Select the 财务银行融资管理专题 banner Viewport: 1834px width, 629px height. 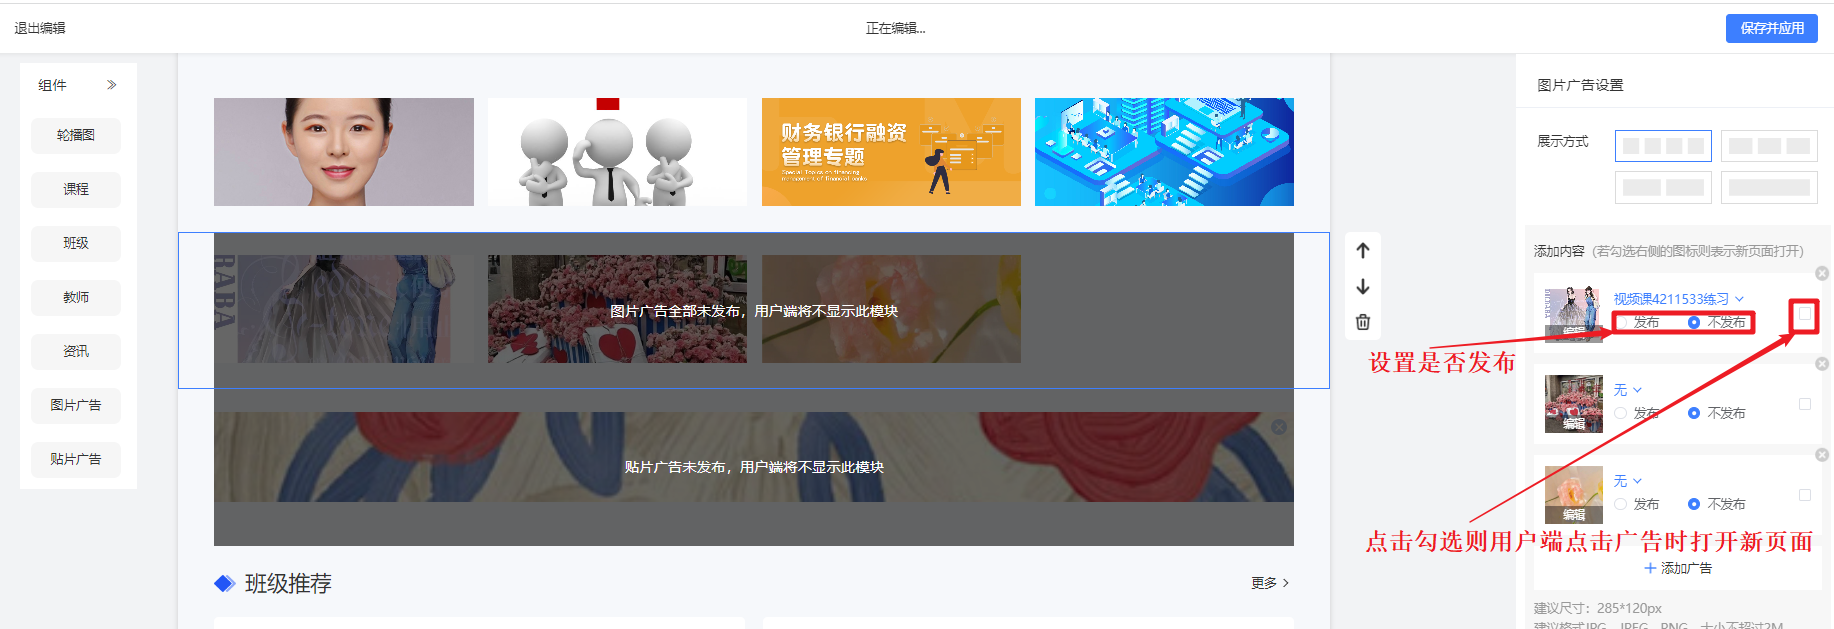tap(891, 152)
